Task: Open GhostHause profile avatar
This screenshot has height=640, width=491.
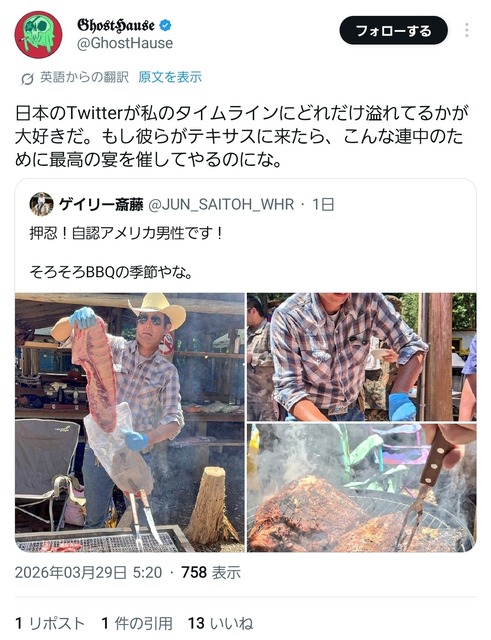Action: pos(38,35)
